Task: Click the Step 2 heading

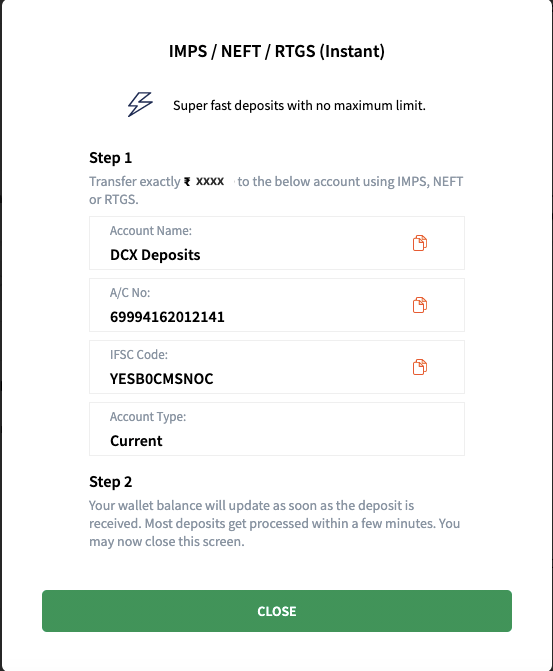Action: [110, 482]
